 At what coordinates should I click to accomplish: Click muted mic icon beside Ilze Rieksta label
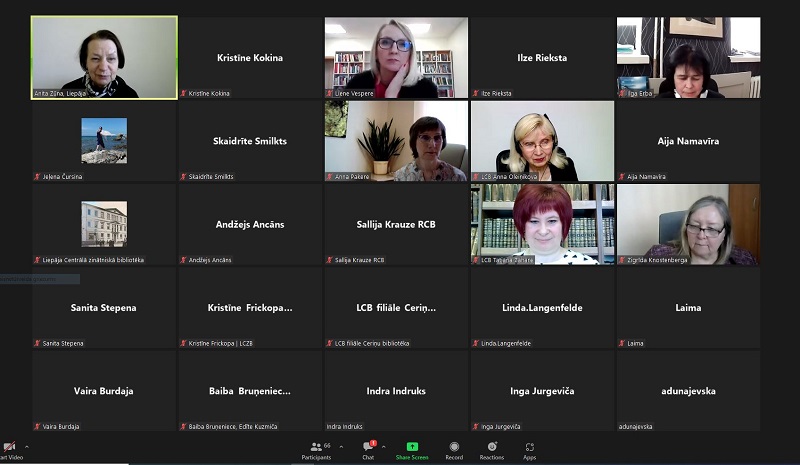(x=476, y=93)
